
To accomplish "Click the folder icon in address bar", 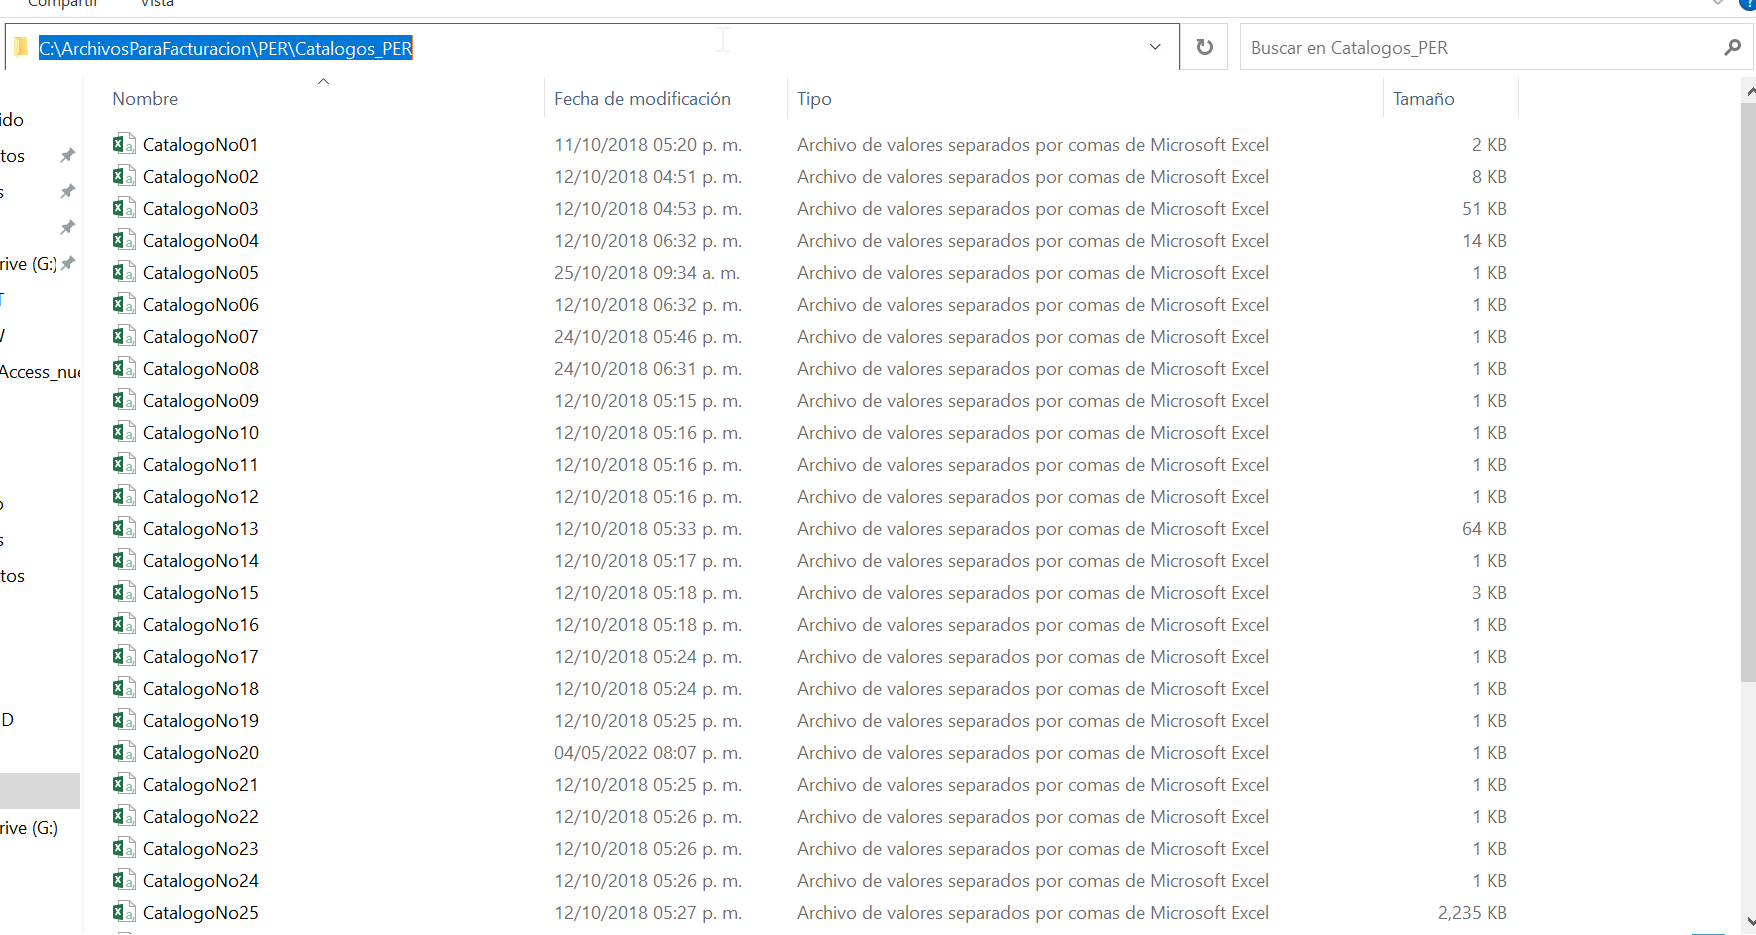I will [x=21, y=47].
